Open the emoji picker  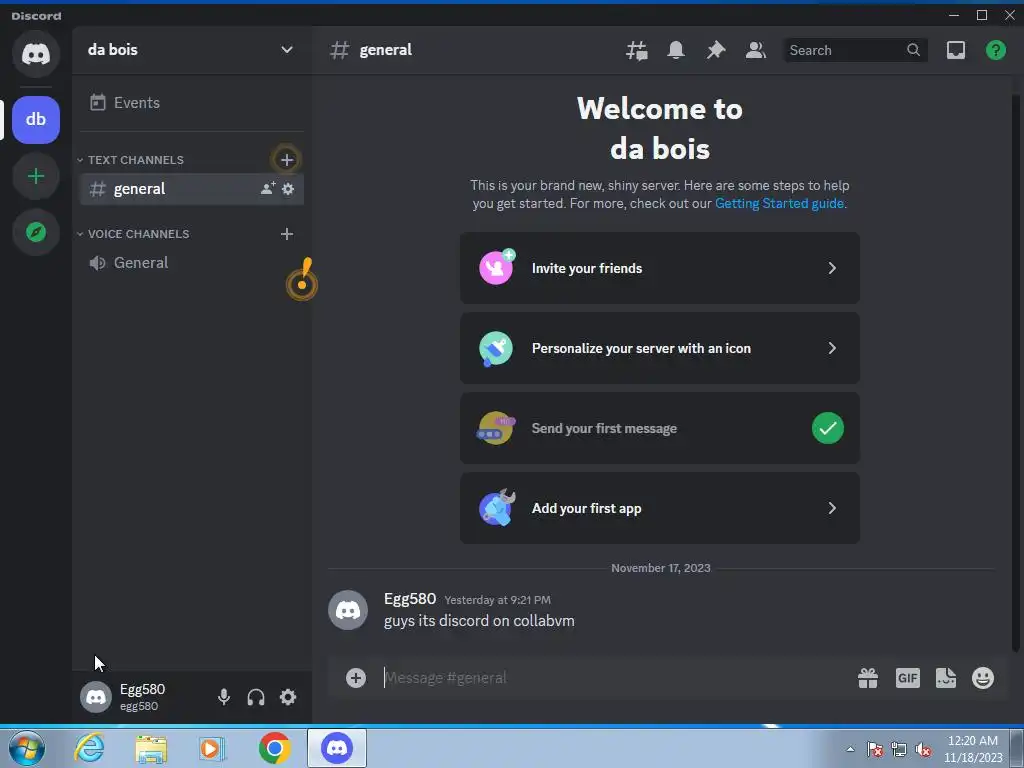983,678
